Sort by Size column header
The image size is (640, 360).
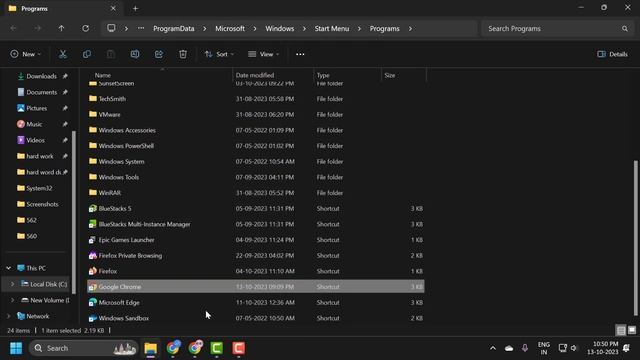pos(390,75)
